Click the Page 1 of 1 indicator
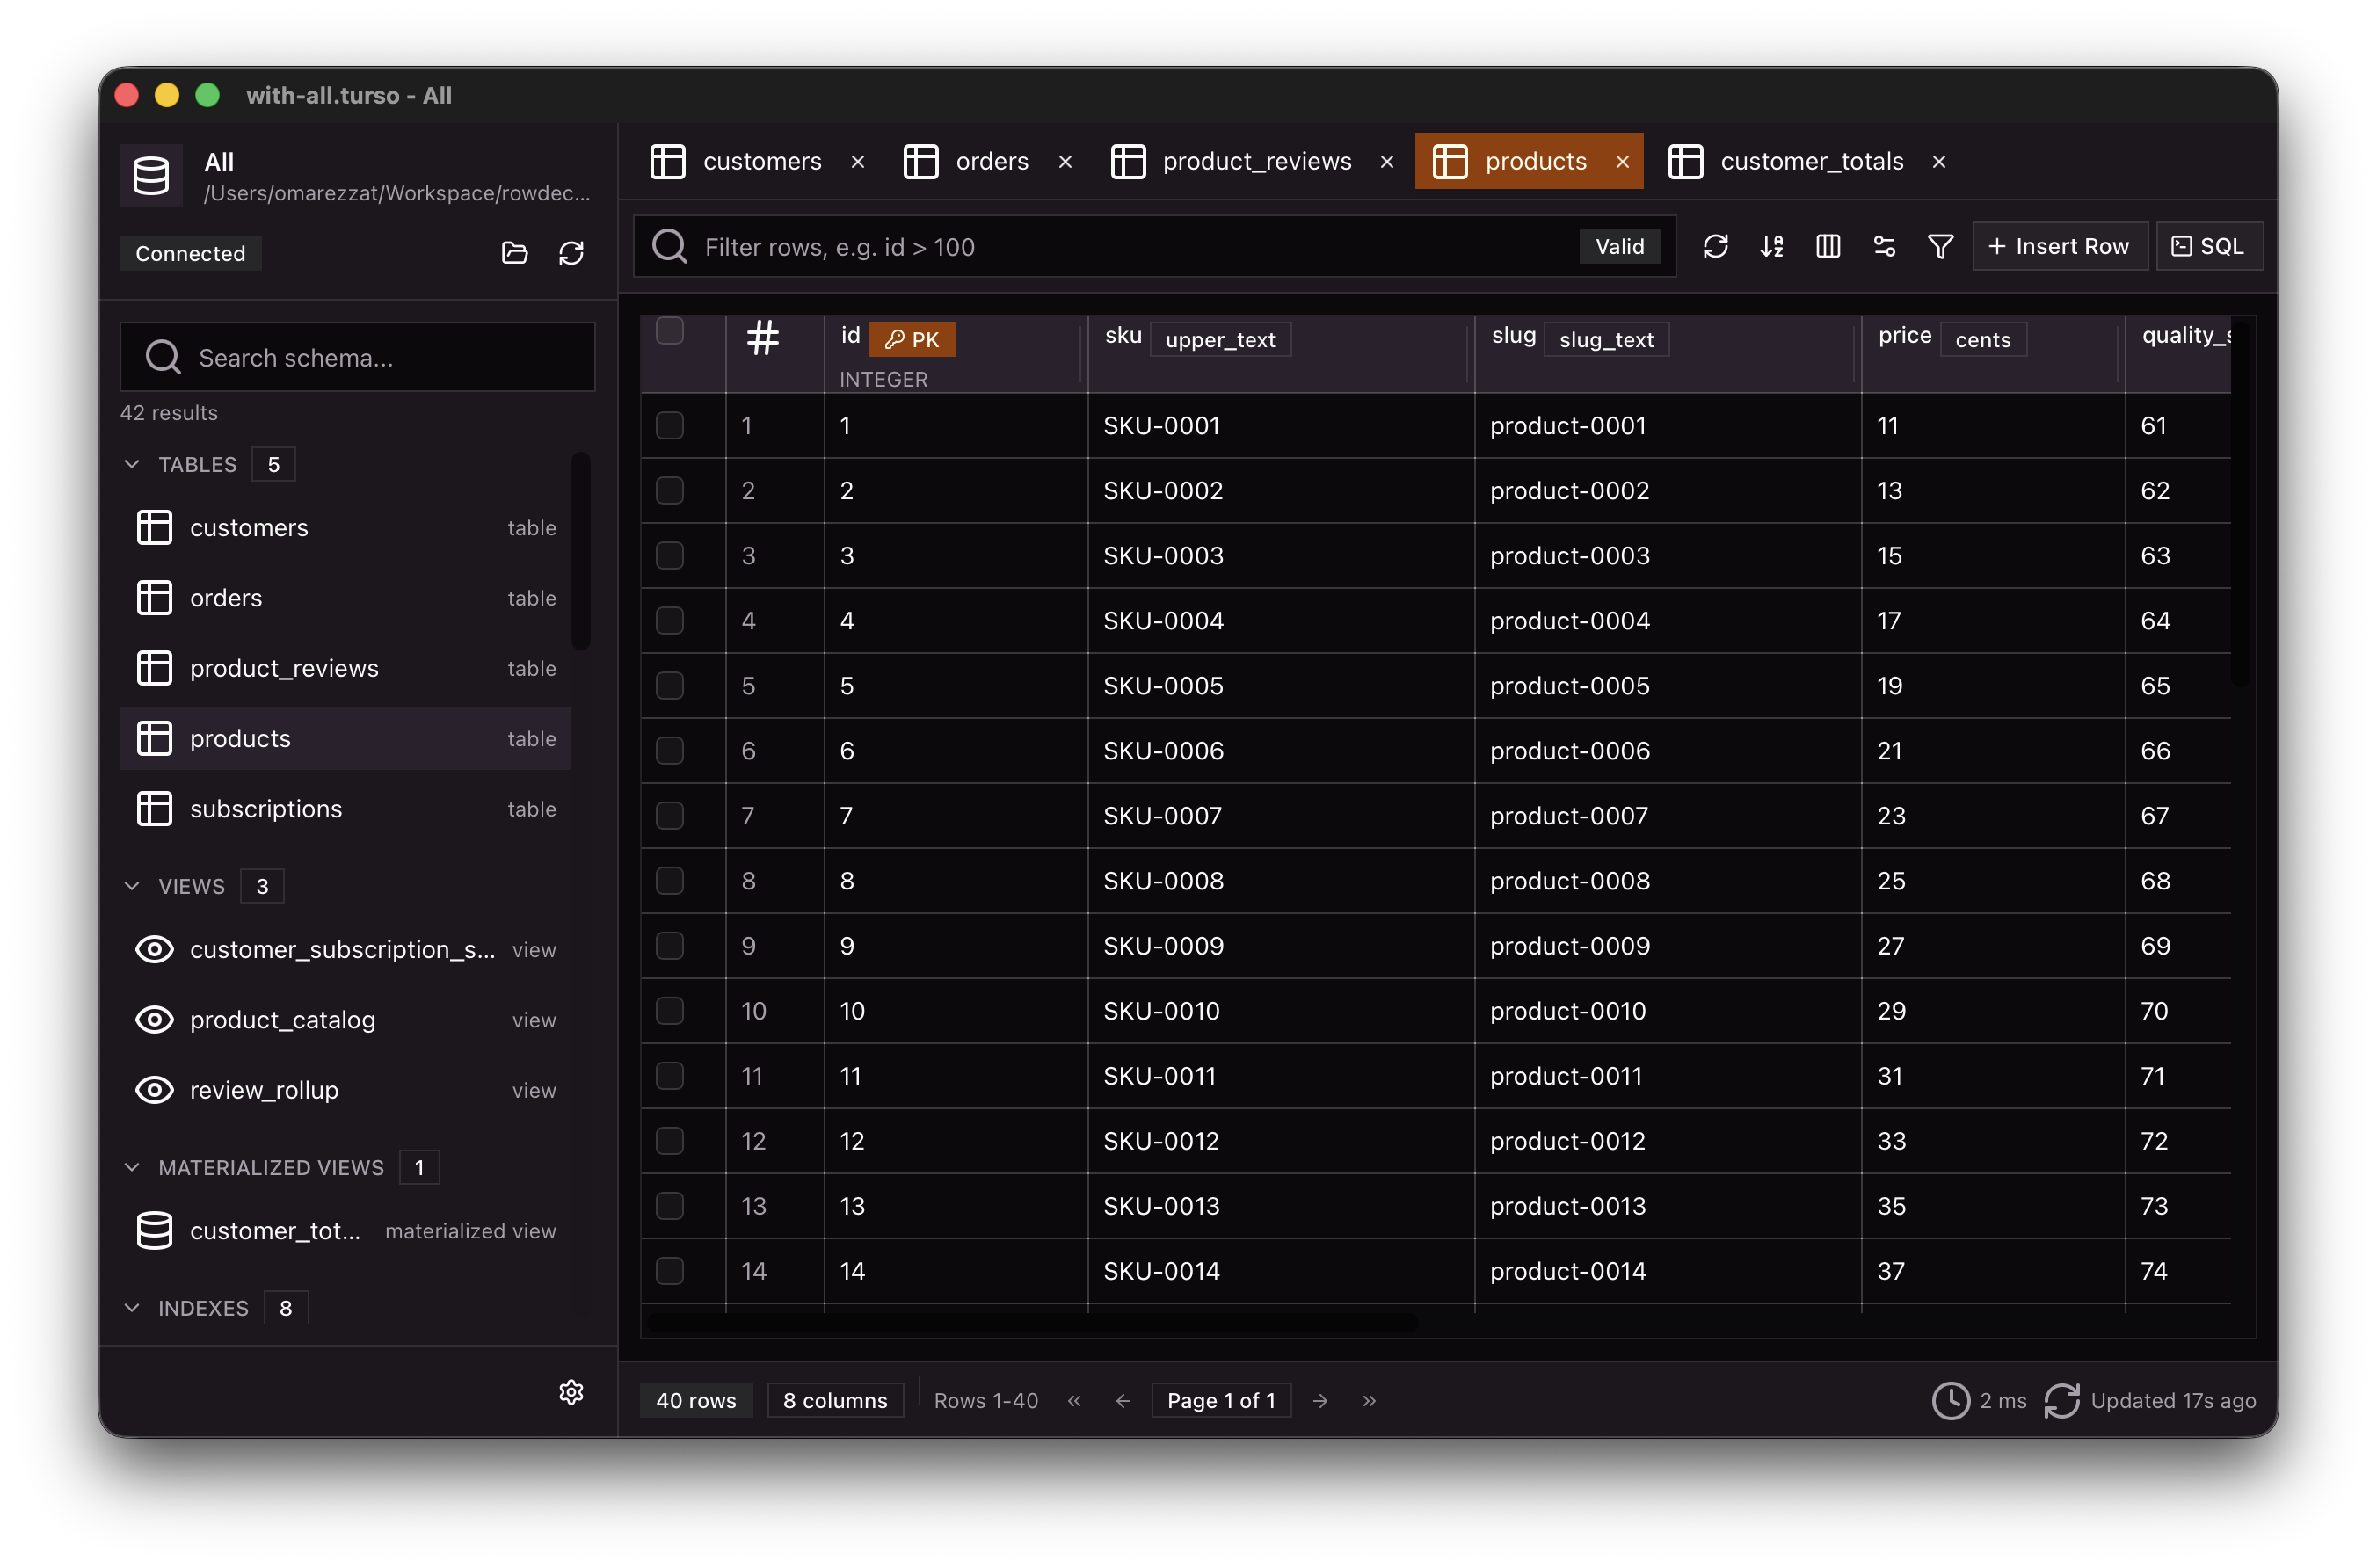 [x=1221, y=1401]
